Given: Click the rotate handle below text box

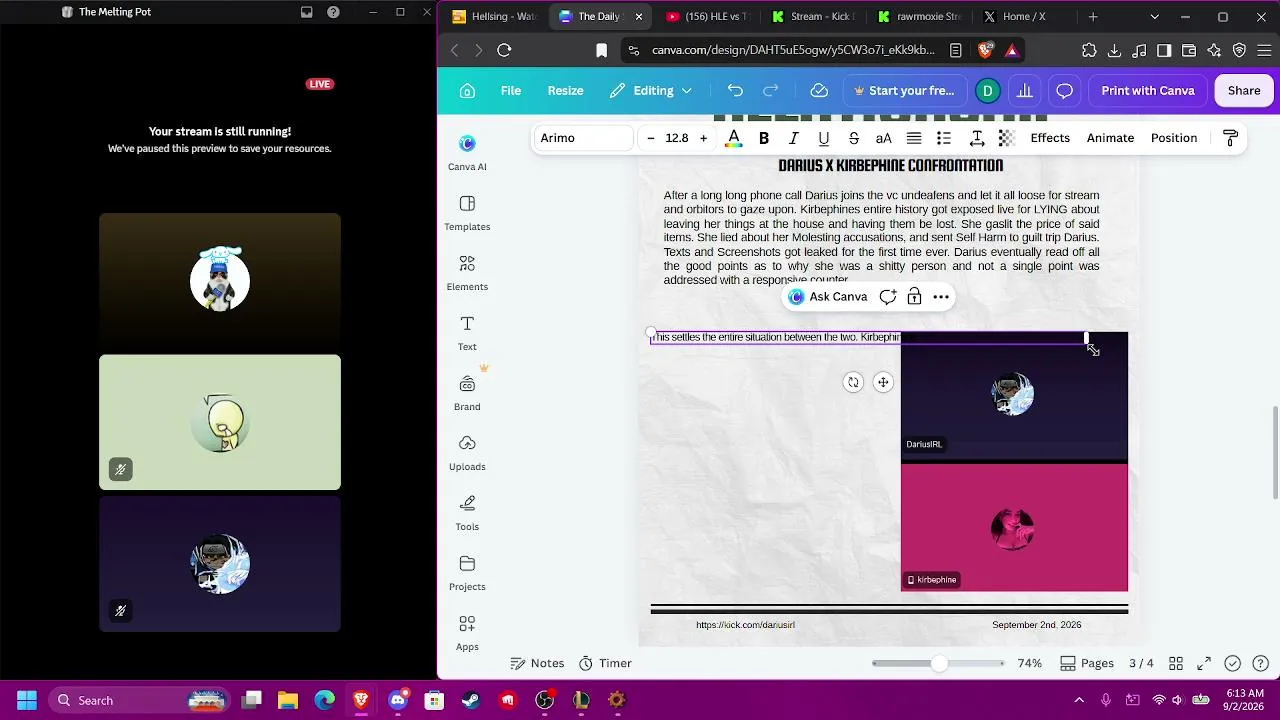Looking at the screenshot, I should (853, 382).
